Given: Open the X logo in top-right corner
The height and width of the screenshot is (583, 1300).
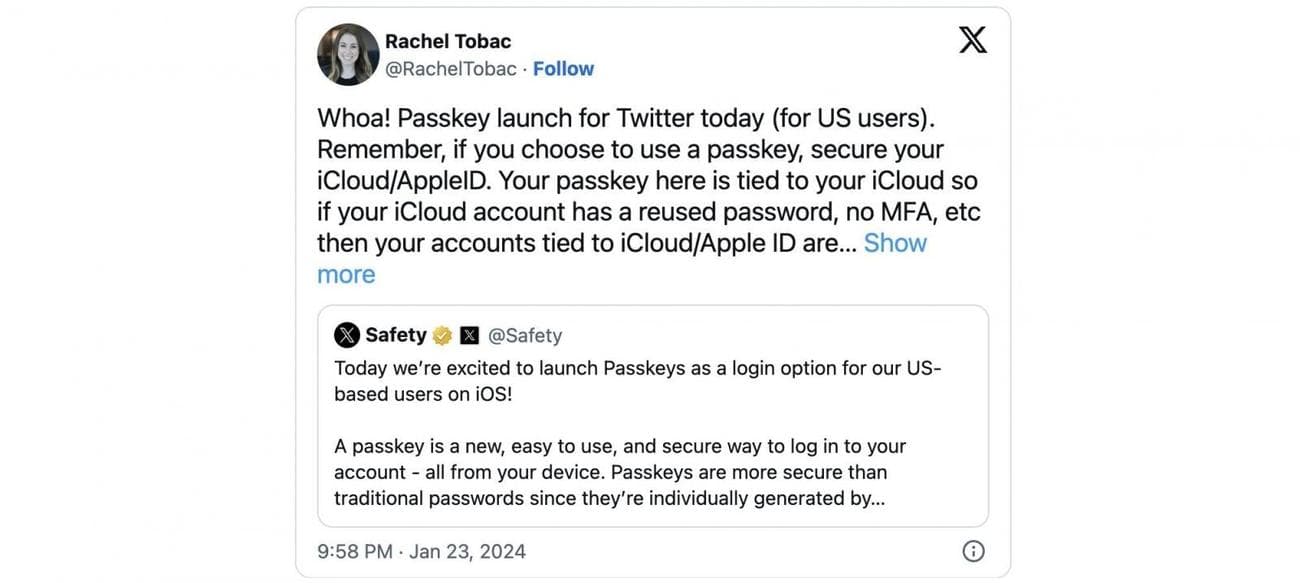Looking at the screenshot, I should click(x=972, y=41).
